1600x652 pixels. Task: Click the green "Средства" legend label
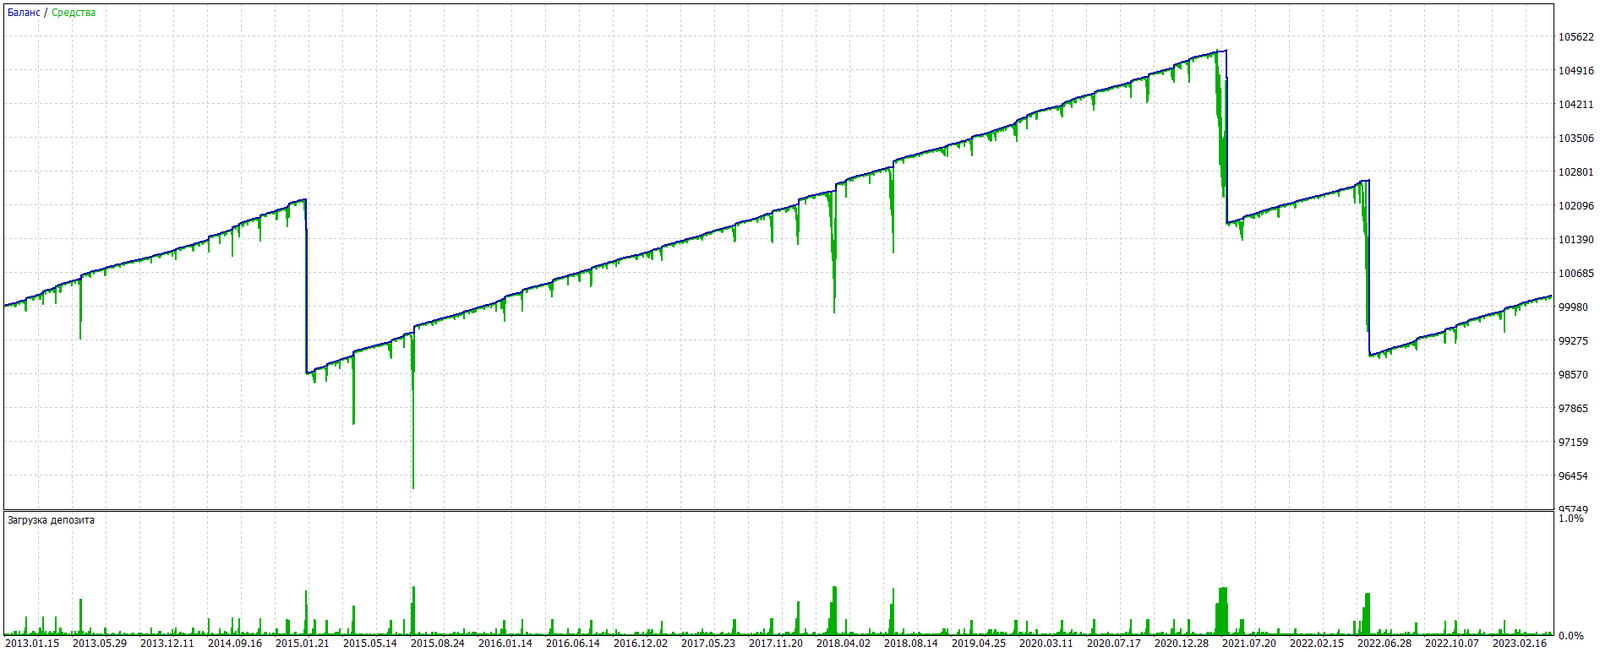click(x=73, y=13)
